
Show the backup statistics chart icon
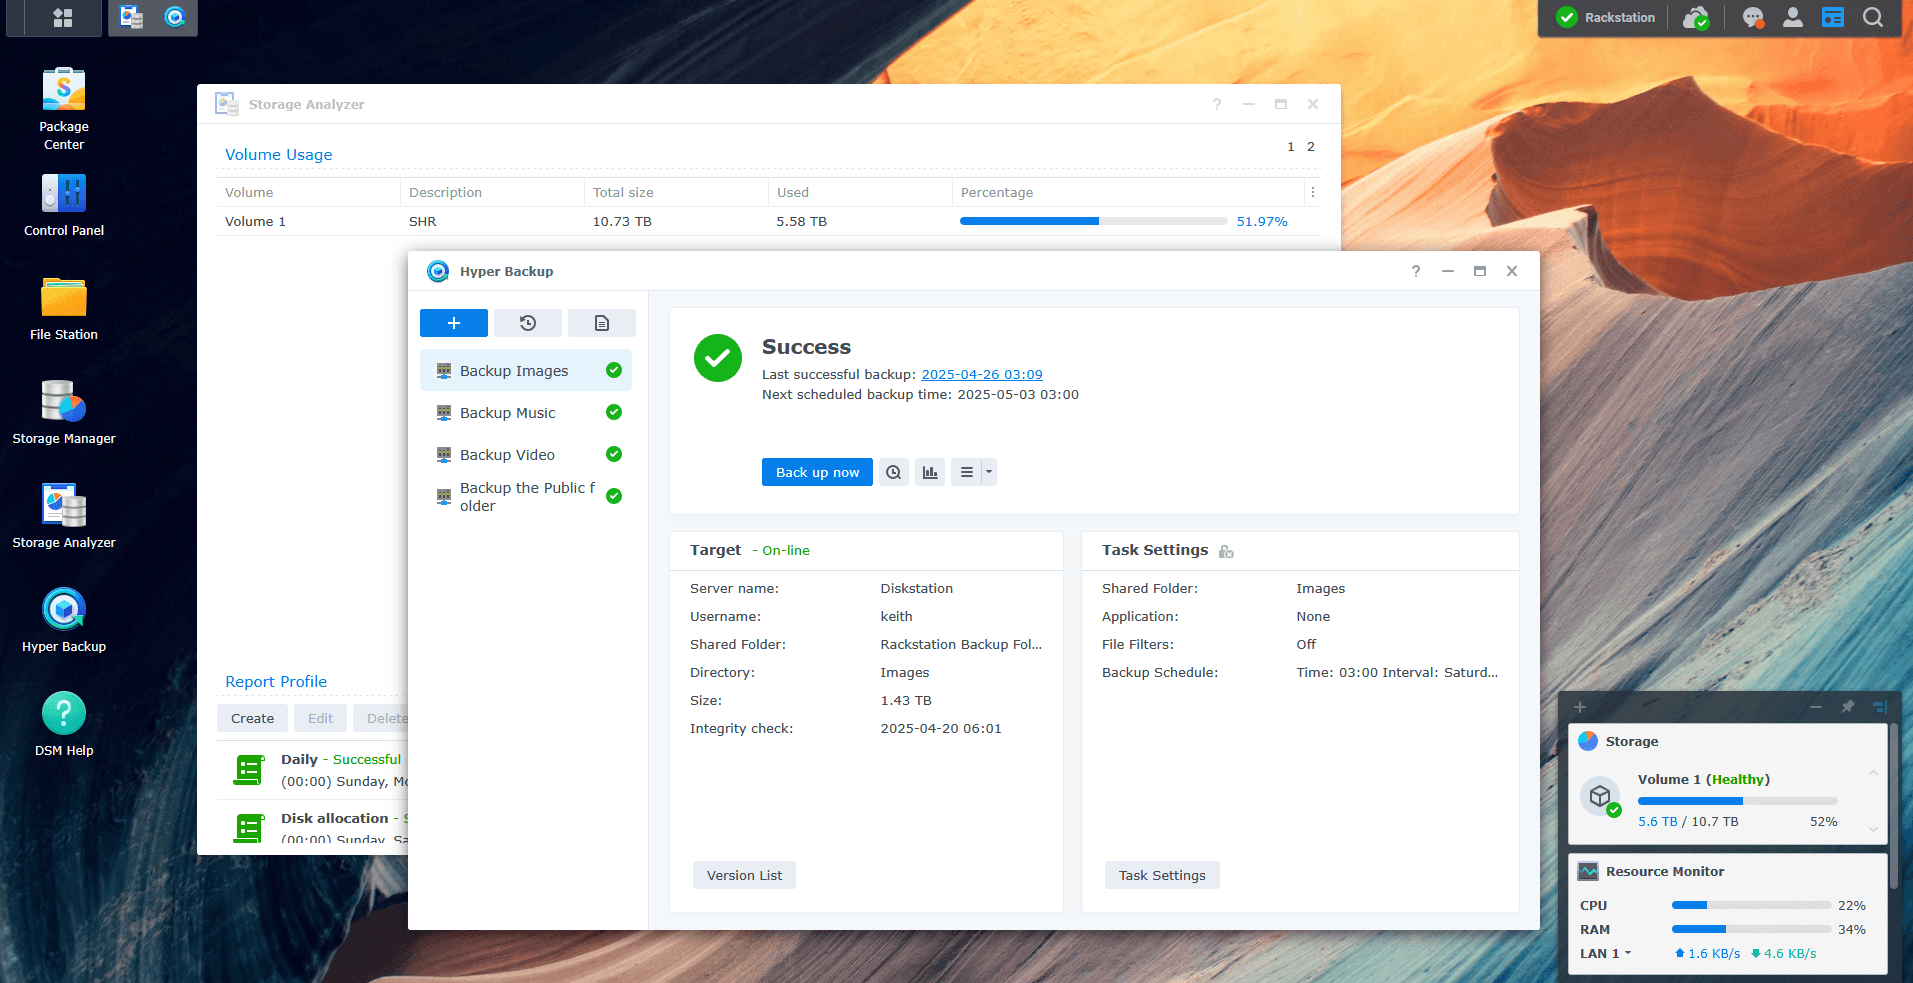click(x=930, y=472)
